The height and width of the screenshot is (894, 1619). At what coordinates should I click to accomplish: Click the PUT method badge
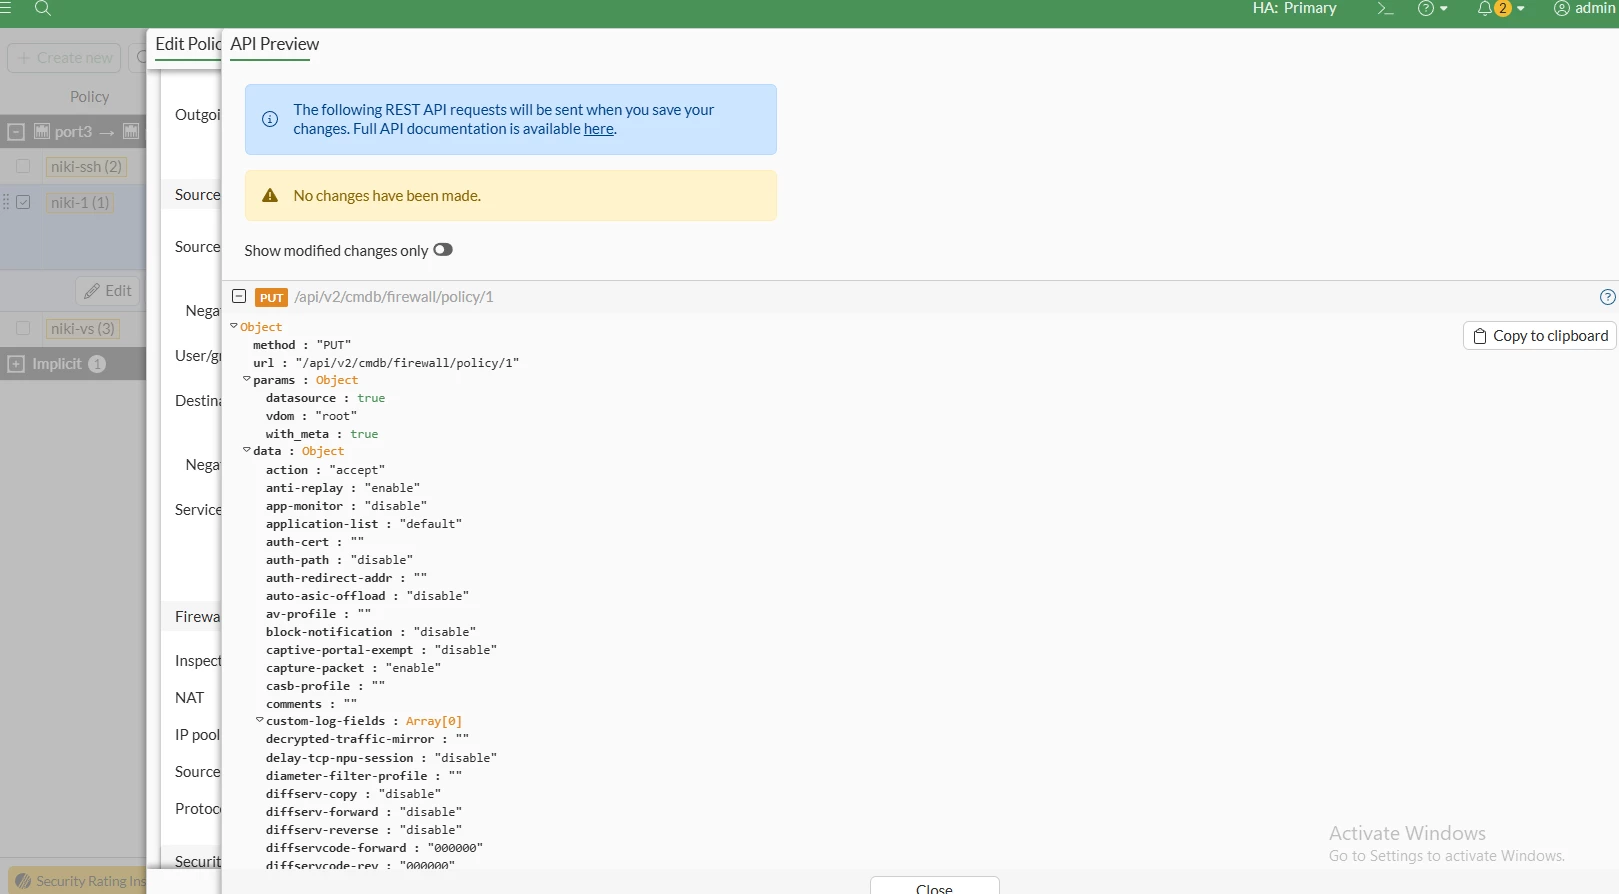(272, 297)
